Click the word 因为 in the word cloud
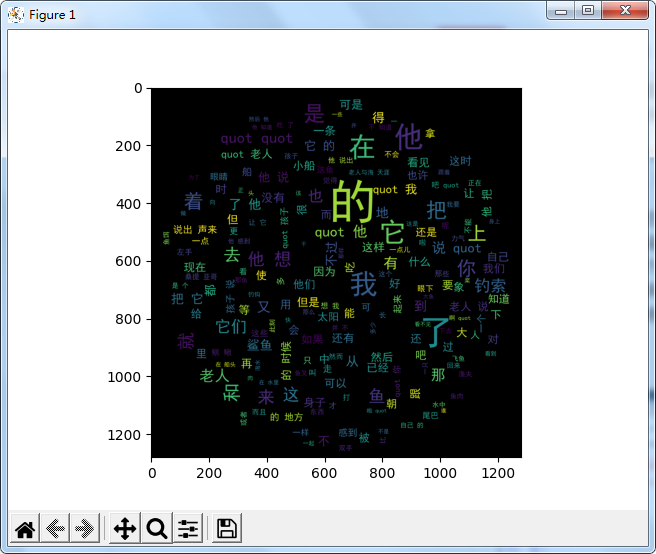The image size is (656, 554). point(324,272)
